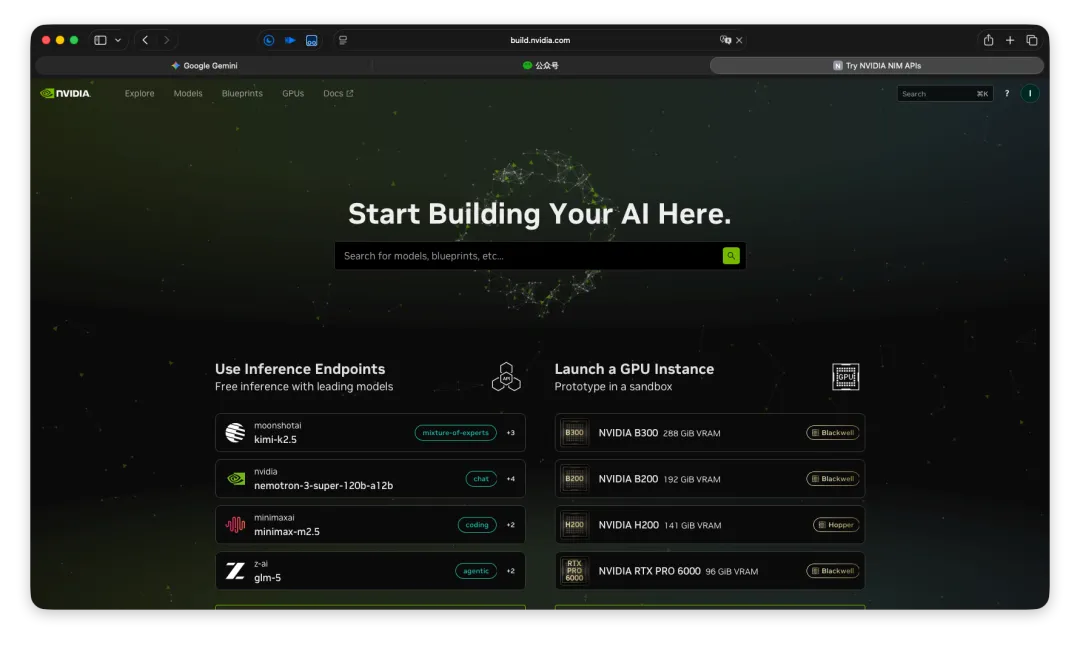Click the Use Inference Endpoints heading
This screenshot has width=1080, height=646.
[300, 369]
